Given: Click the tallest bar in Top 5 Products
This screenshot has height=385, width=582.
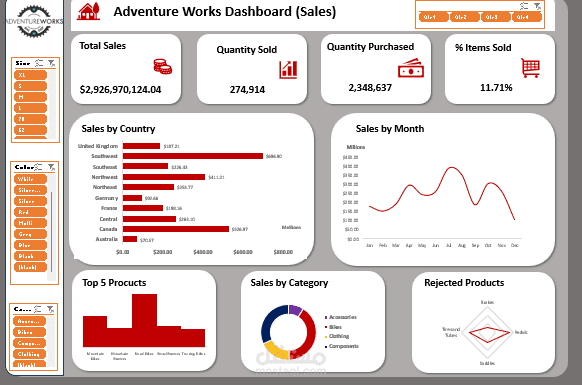Looking at the screenshot, I should point(144,320).
